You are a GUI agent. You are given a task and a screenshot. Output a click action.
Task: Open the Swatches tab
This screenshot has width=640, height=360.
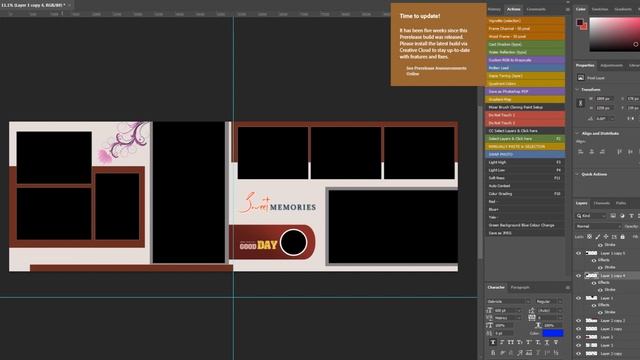(x=600, y=9)
